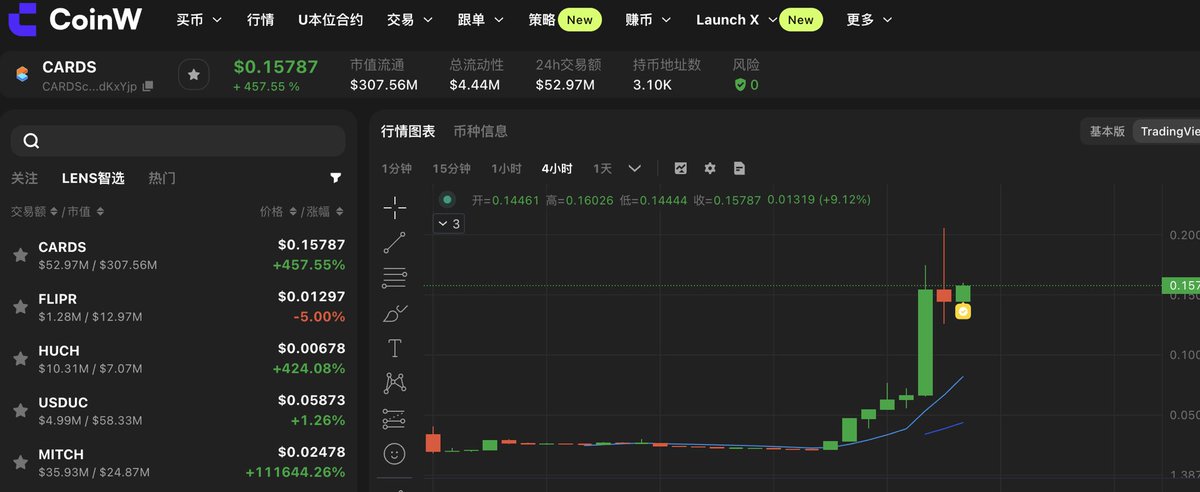Click MITCH change +111644.26%
The image size is (1200, 492).
point(295,472)
